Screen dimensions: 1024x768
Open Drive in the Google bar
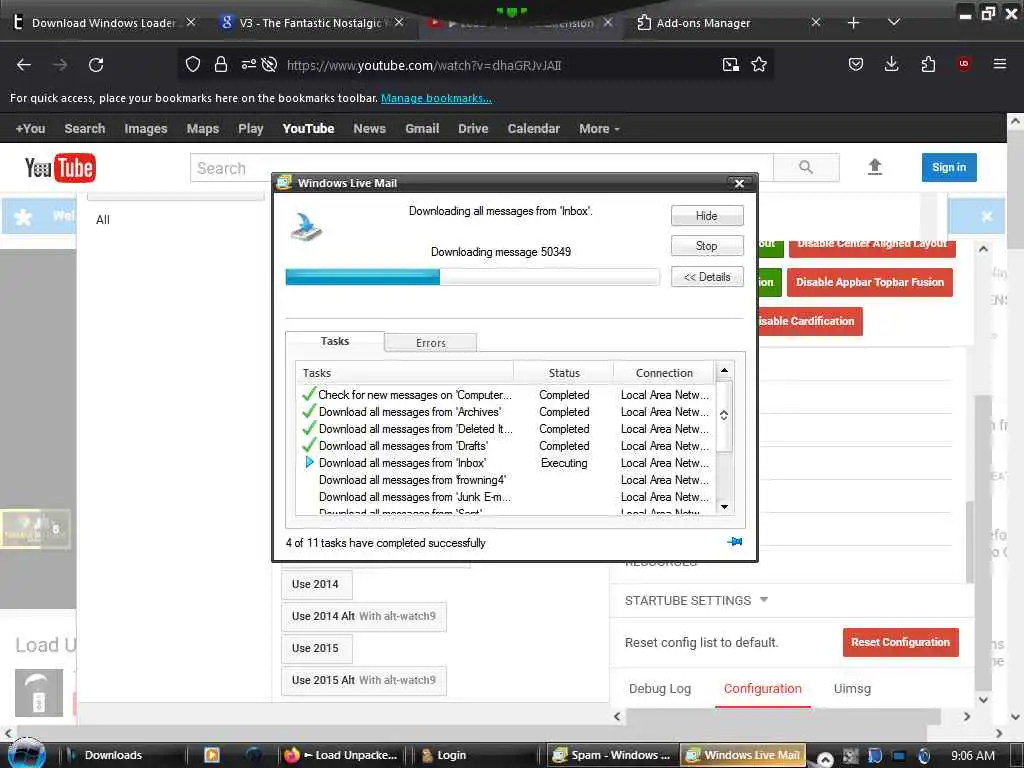click(473, 129)
